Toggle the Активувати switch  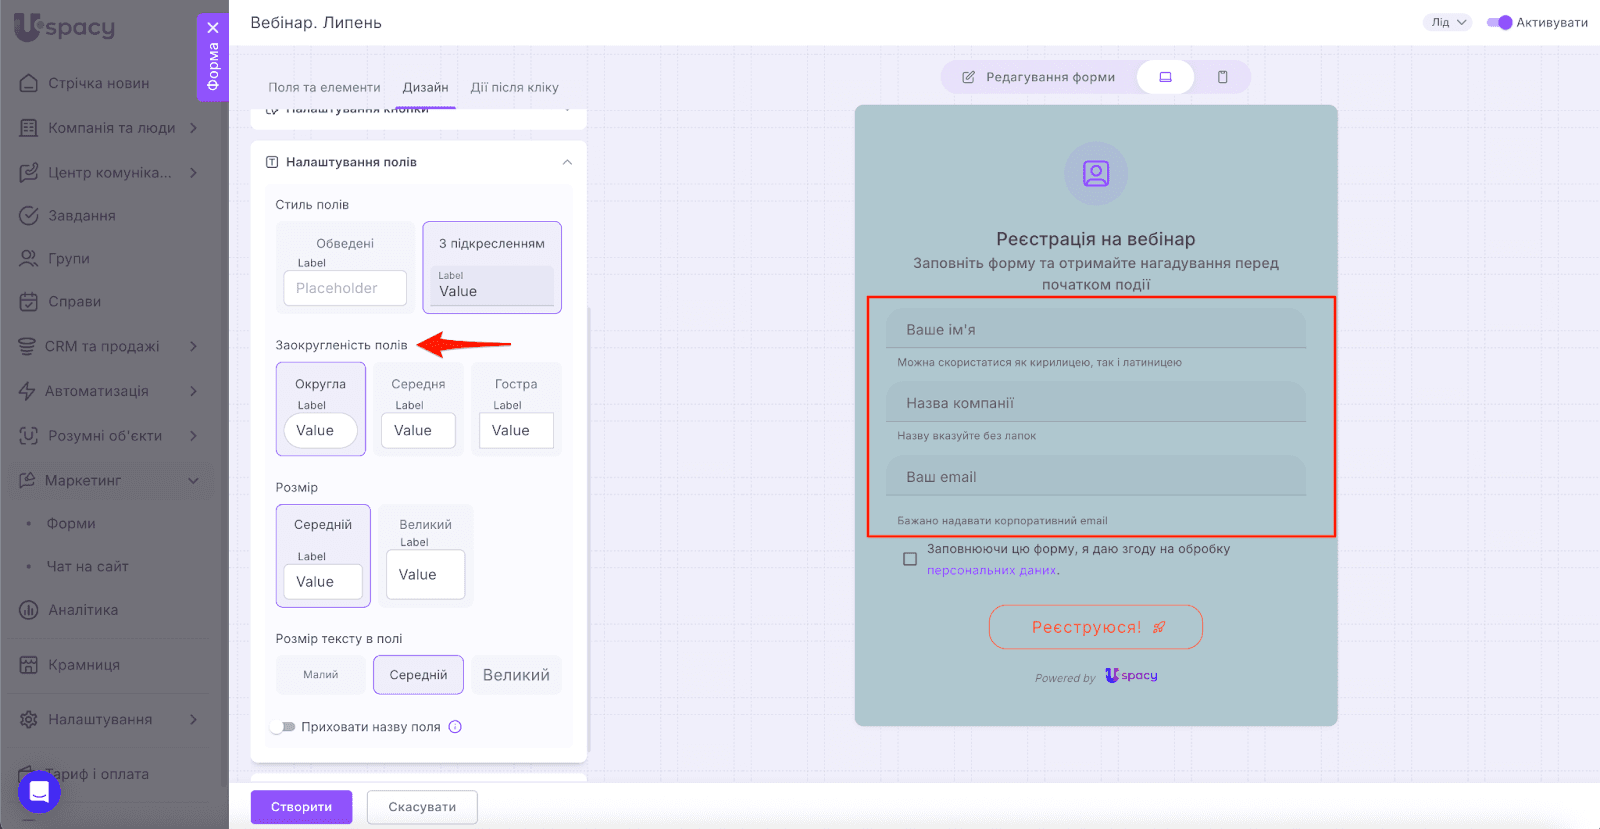1499,22
